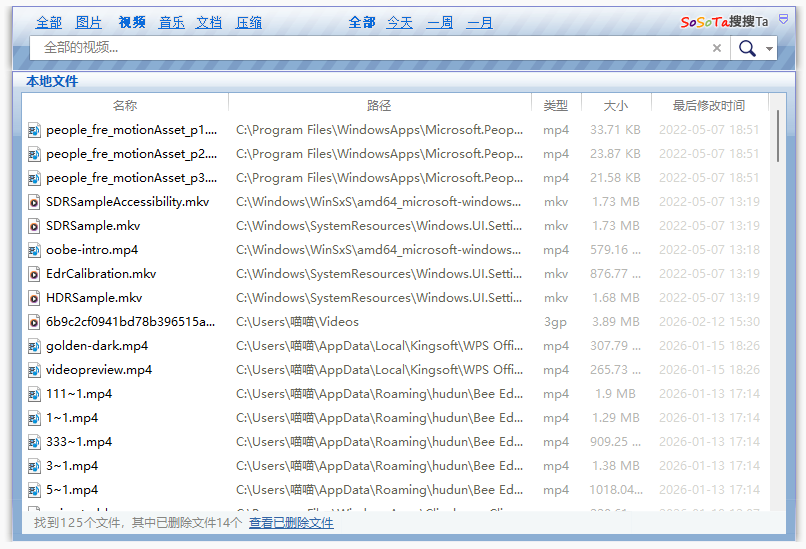Click file icon of SDRSample.mkv
Viewport: 806px width, 549px height.
(33, 226)
